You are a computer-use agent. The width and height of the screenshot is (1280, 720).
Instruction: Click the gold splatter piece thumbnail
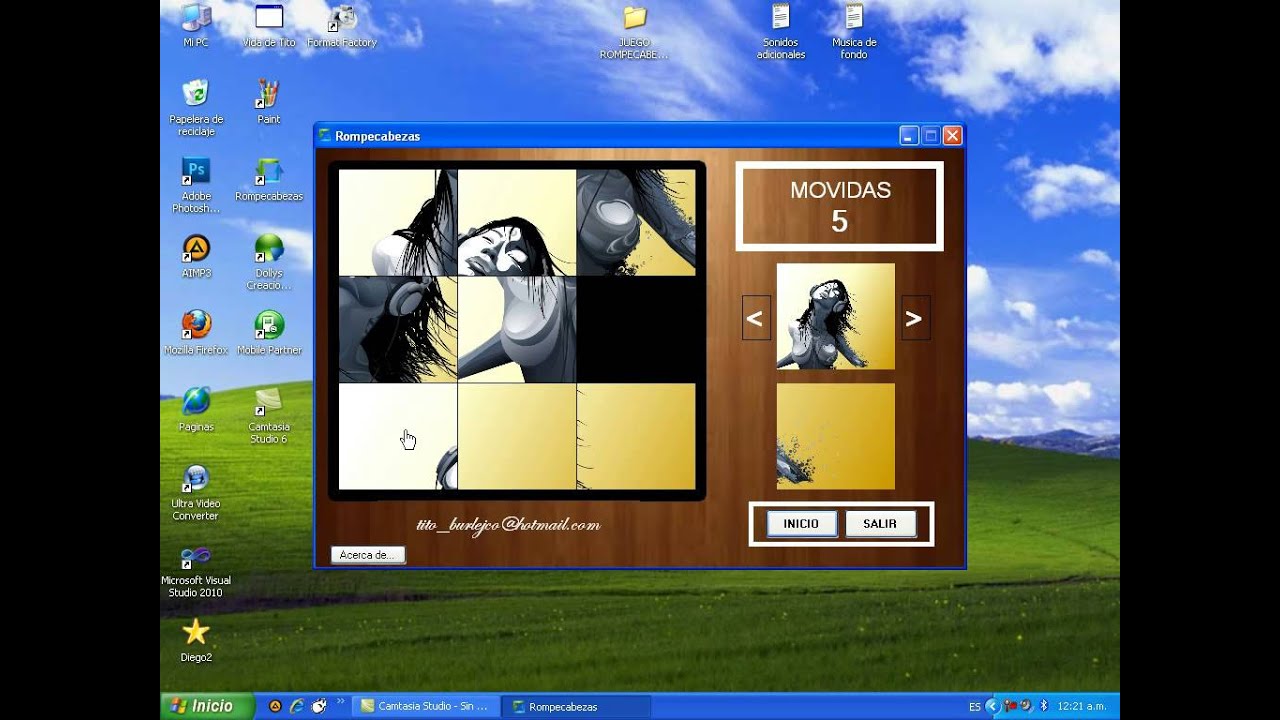836,436
